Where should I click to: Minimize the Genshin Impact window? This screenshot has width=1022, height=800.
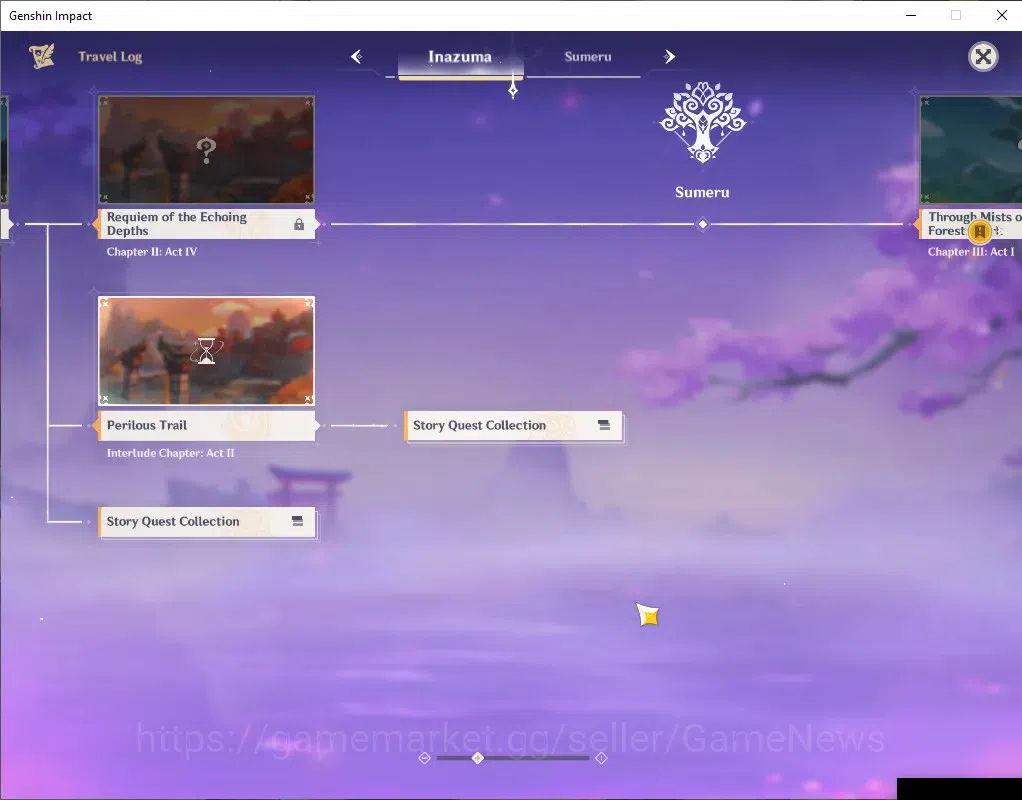point(911,15)
